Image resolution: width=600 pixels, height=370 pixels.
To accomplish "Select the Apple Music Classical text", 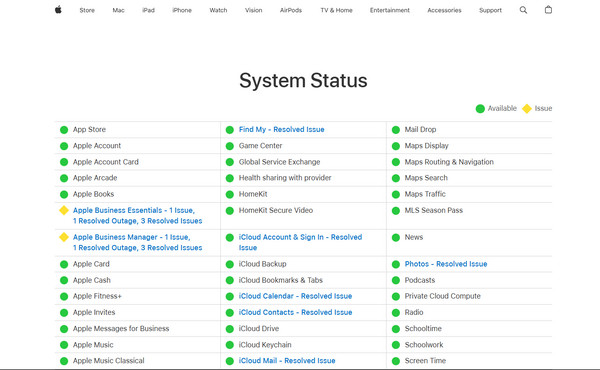I will (109, 361).
